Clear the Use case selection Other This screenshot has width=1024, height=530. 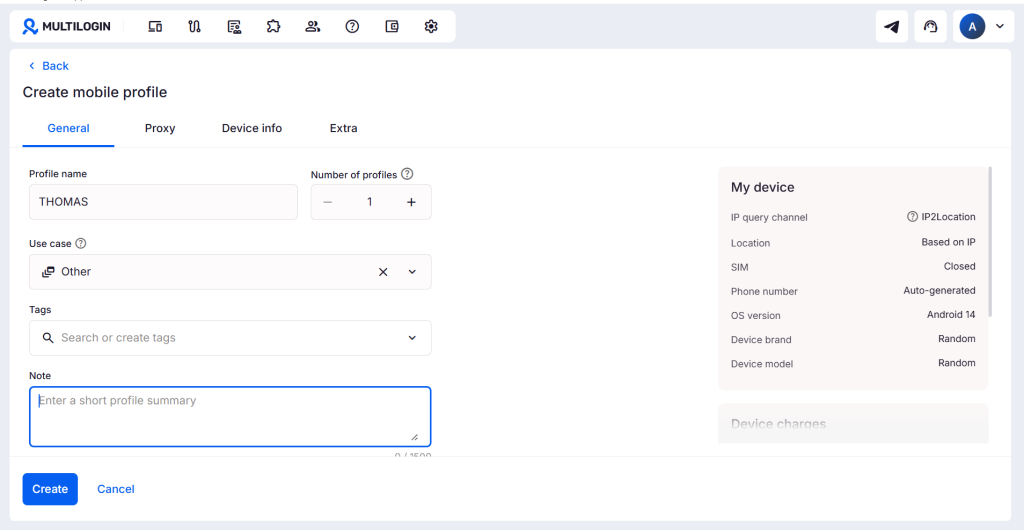click(x=383, y=272)
